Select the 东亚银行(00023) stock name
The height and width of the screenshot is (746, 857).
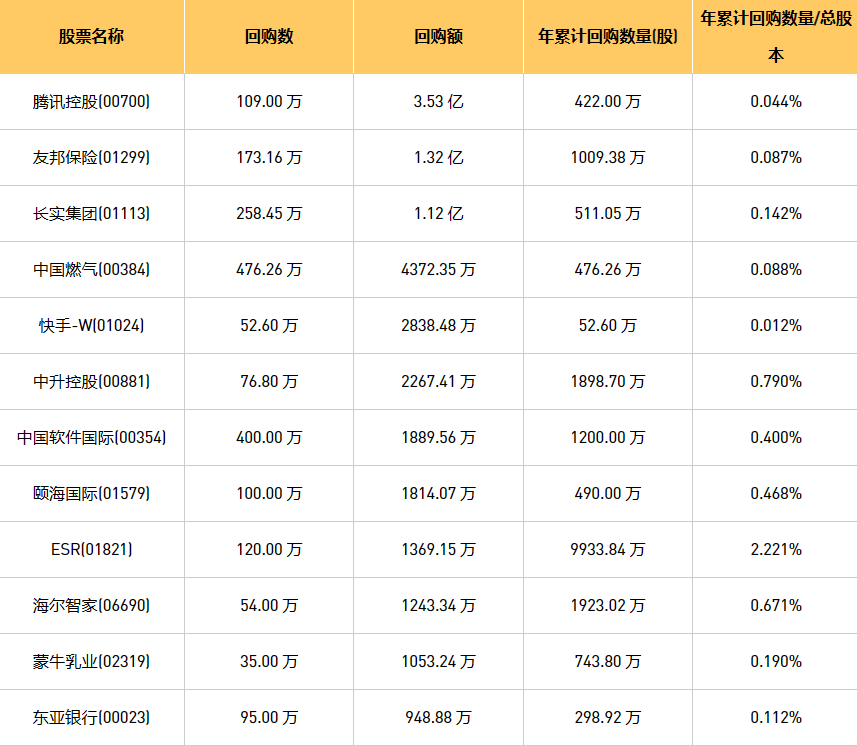click(91, 717)
